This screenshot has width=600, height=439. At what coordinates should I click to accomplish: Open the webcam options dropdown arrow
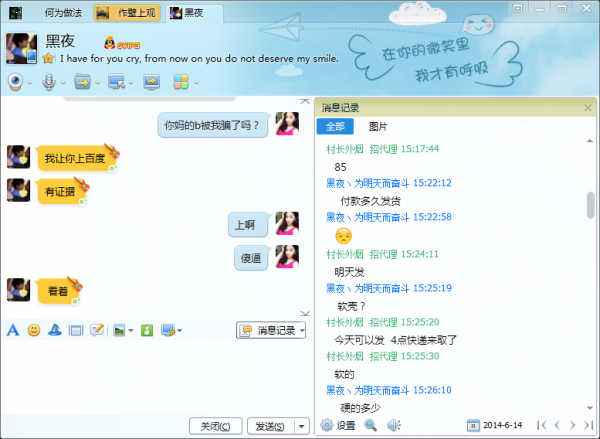point(29,82)
